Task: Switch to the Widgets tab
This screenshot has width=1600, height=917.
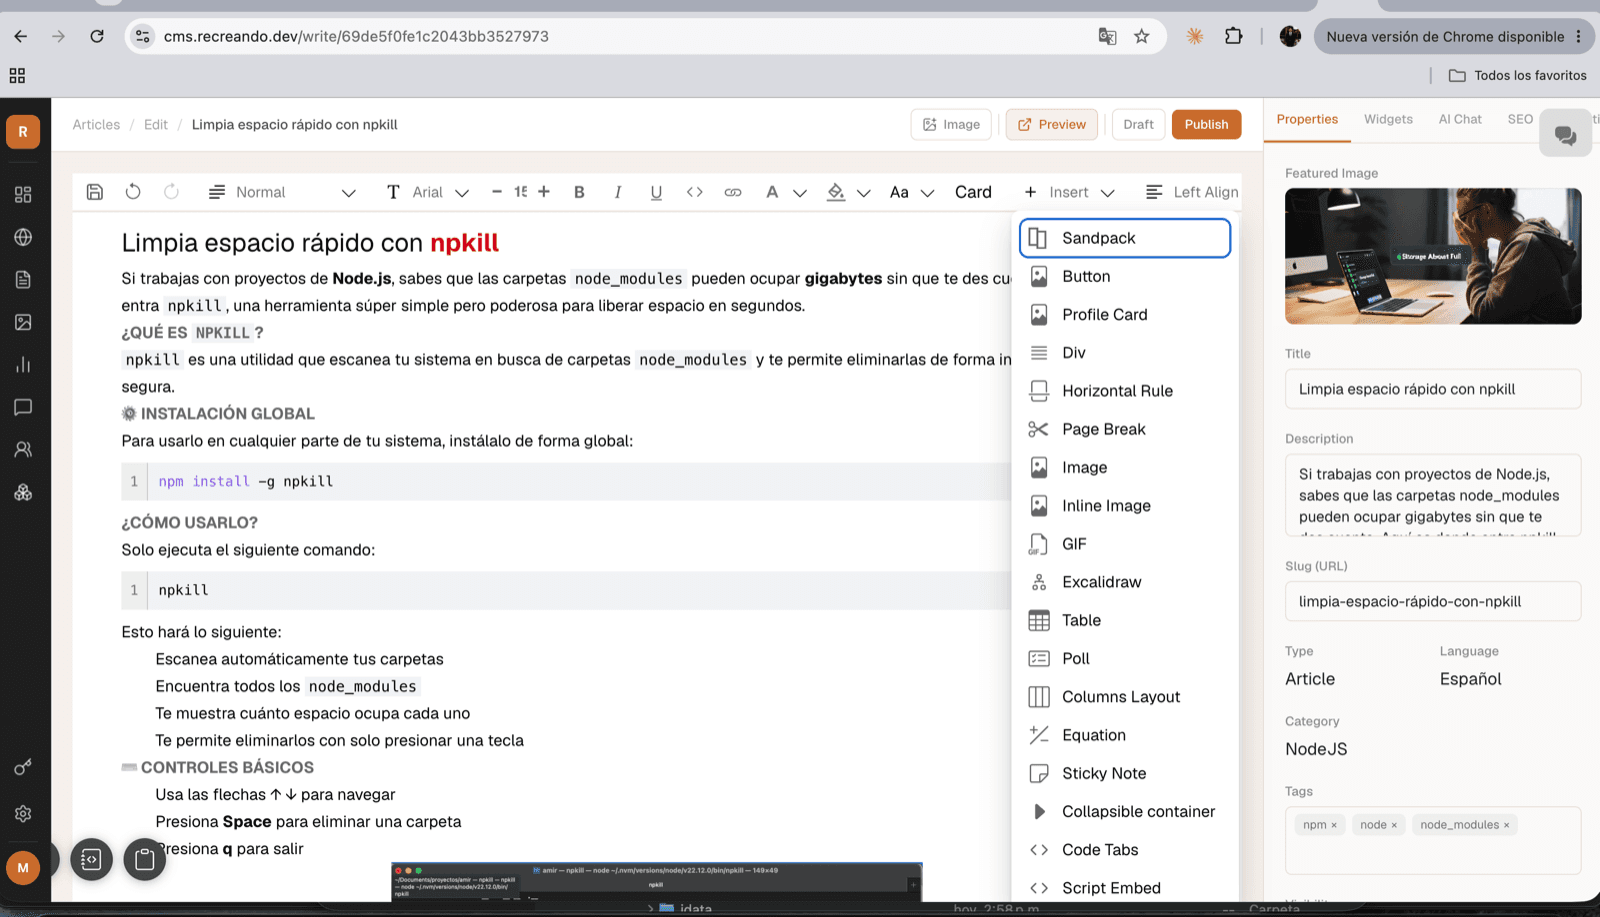Action: [x=1388, y=119]
